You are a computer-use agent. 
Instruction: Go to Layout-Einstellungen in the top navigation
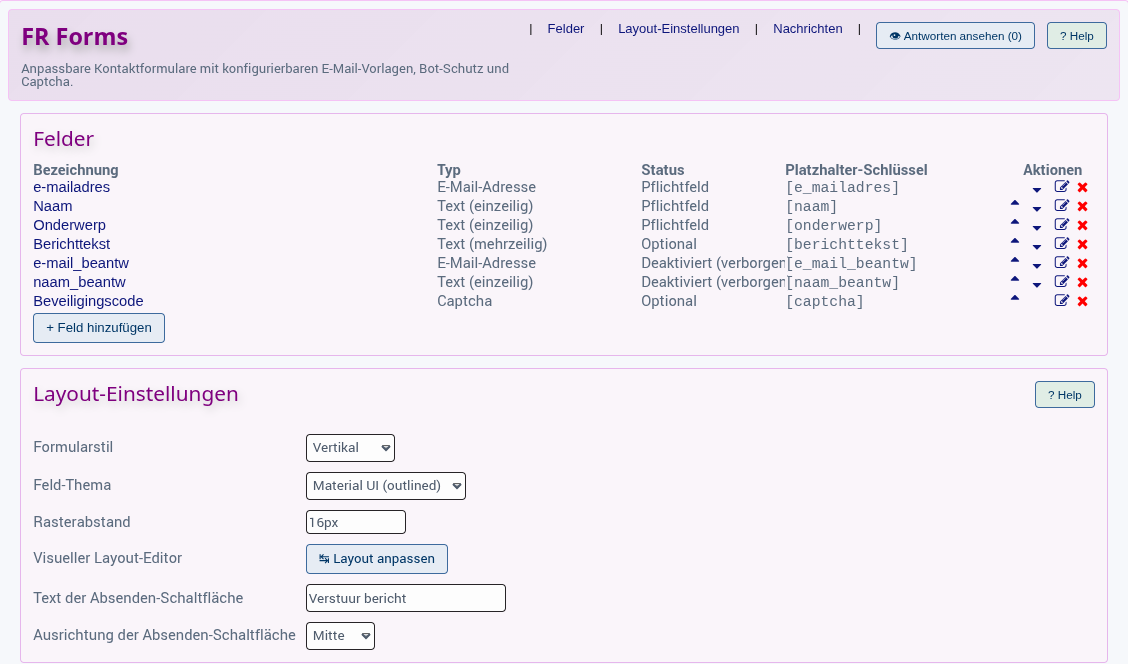[x=678, y=29]
